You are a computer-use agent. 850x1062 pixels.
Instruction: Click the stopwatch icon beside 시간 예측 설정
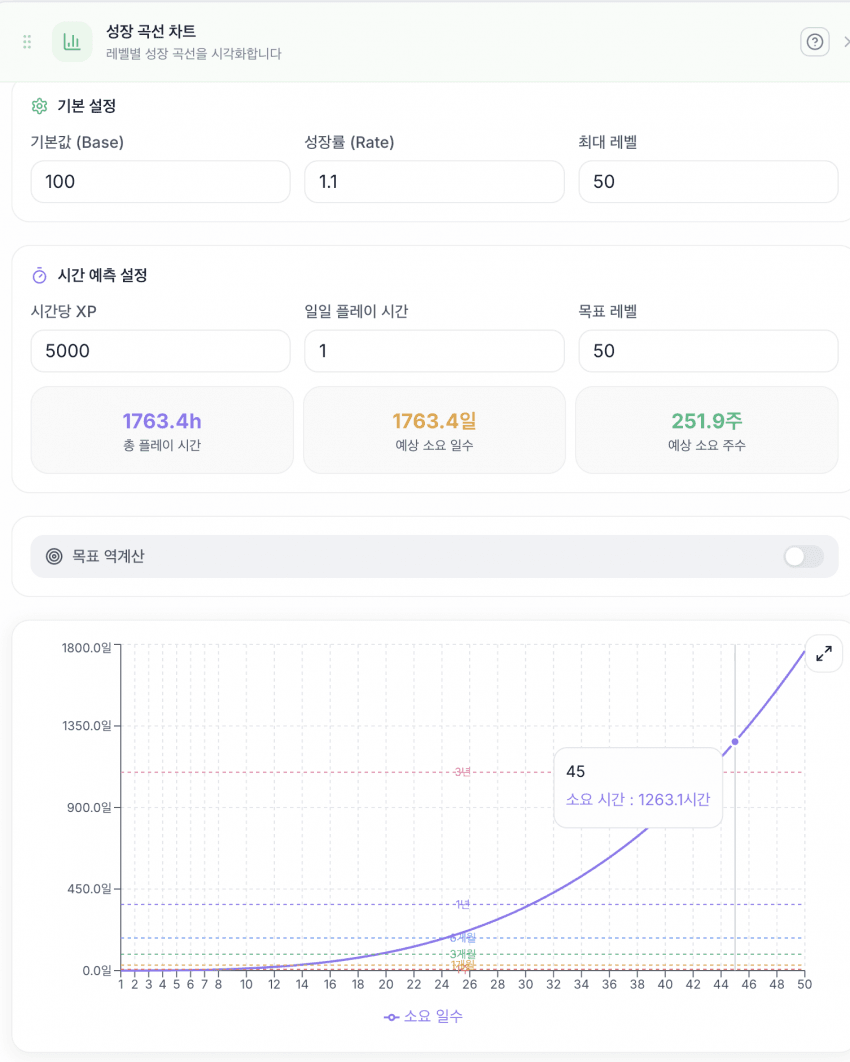click(x=40, y=275)
